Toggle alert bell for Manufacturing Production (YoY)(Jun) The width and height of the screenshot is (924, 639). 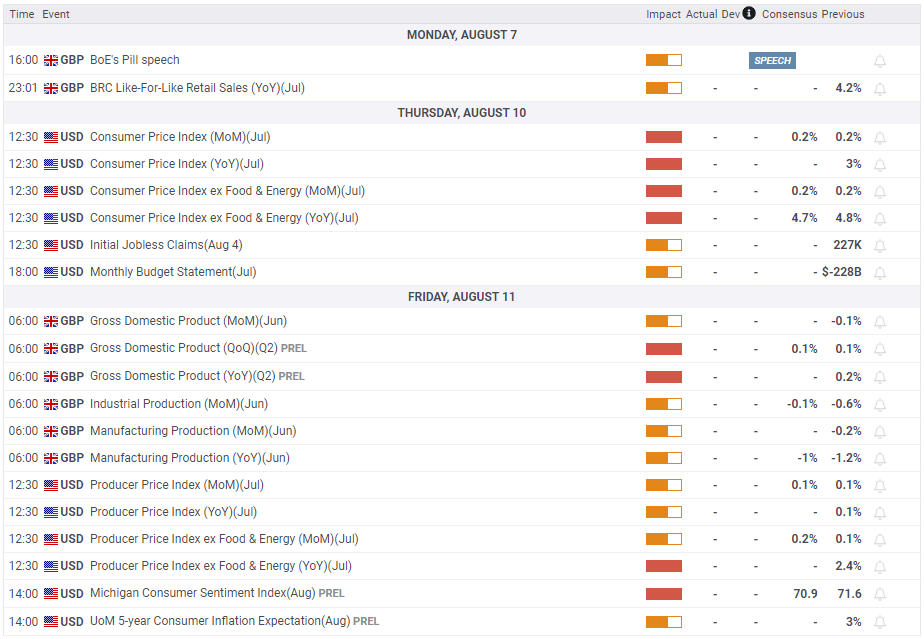tap(880, 458)
